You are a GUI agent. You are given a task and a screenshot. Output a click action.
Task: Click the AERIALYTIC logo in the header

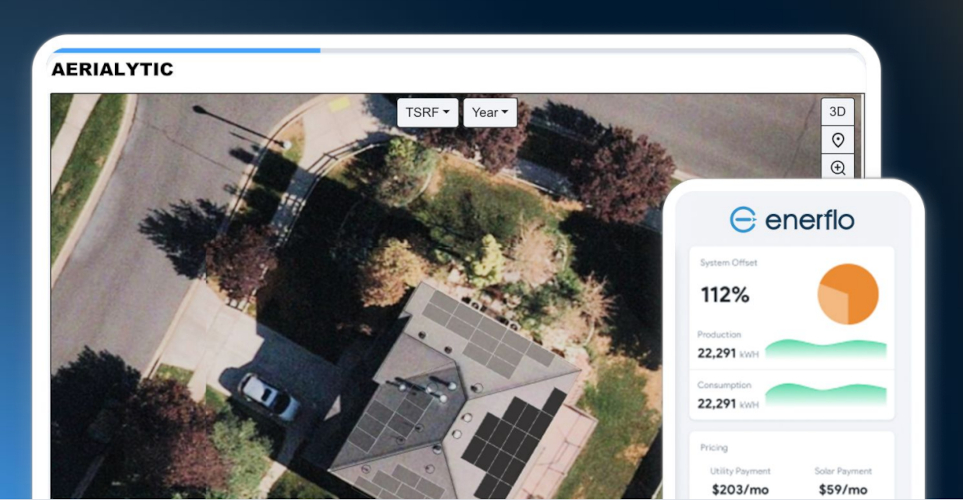pyautogui.click(x=112, y=69)
